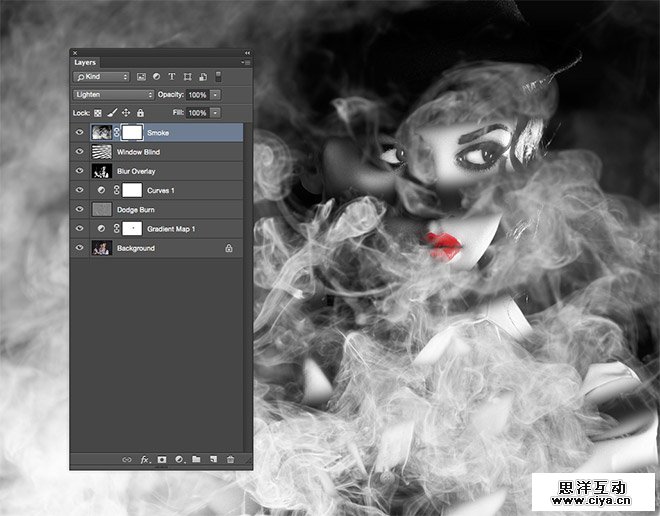Create a new adjustment layer
The height and width of the screenshot is (516, 660).
click(x=179, y=459)
